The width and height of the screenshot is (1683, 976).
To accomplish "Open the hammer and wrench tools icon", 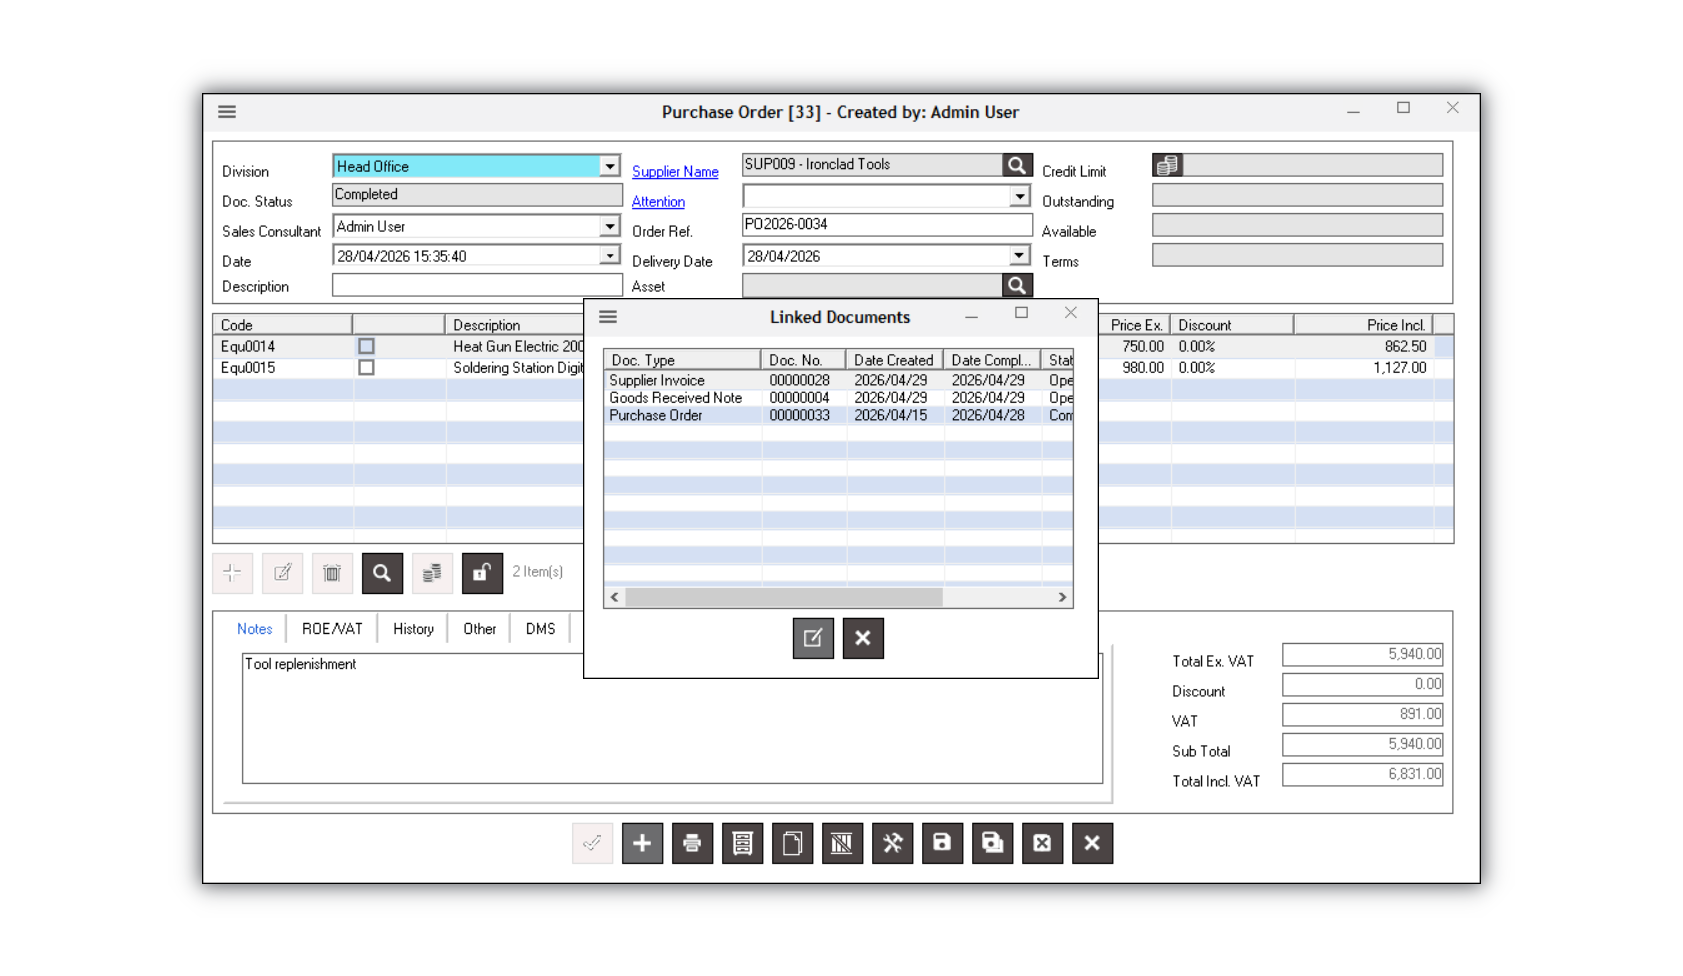I will tap(892, 843).
